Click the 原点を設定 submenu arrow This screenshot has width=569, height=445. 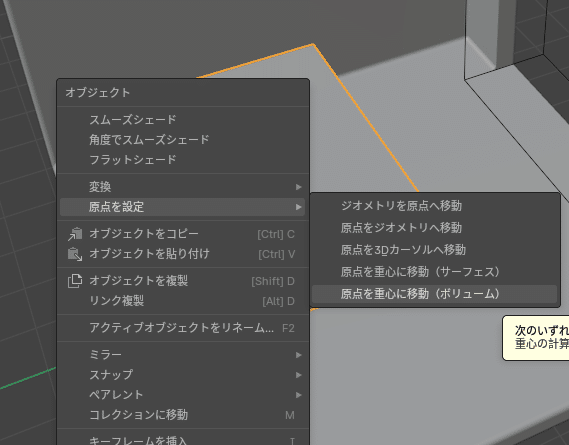click(299, 207)
